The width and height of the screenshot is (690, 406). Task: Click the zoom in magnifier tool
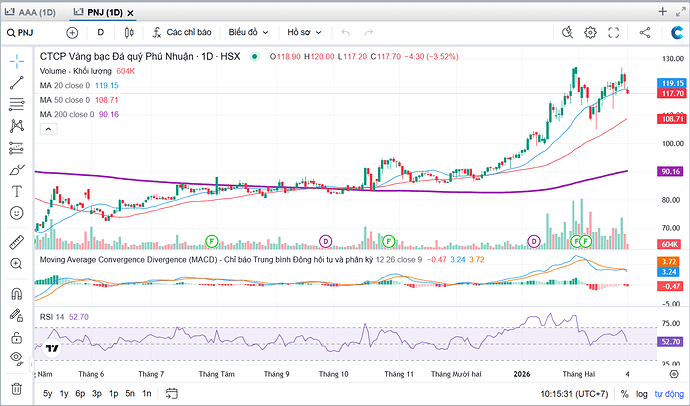(16, 263)
